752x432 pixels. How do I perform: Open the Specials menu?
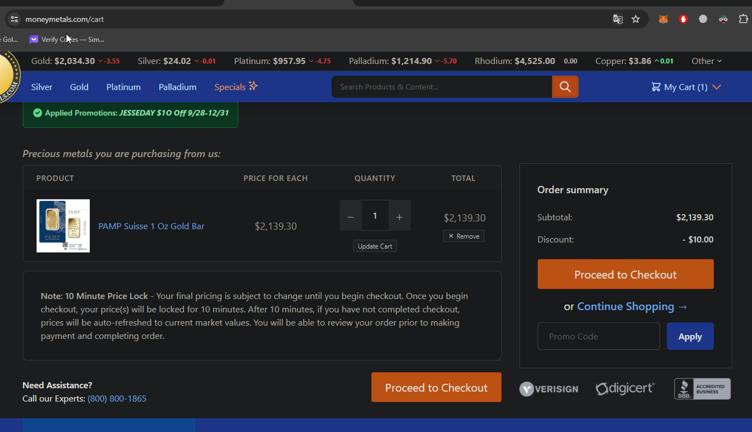point(235,87)
